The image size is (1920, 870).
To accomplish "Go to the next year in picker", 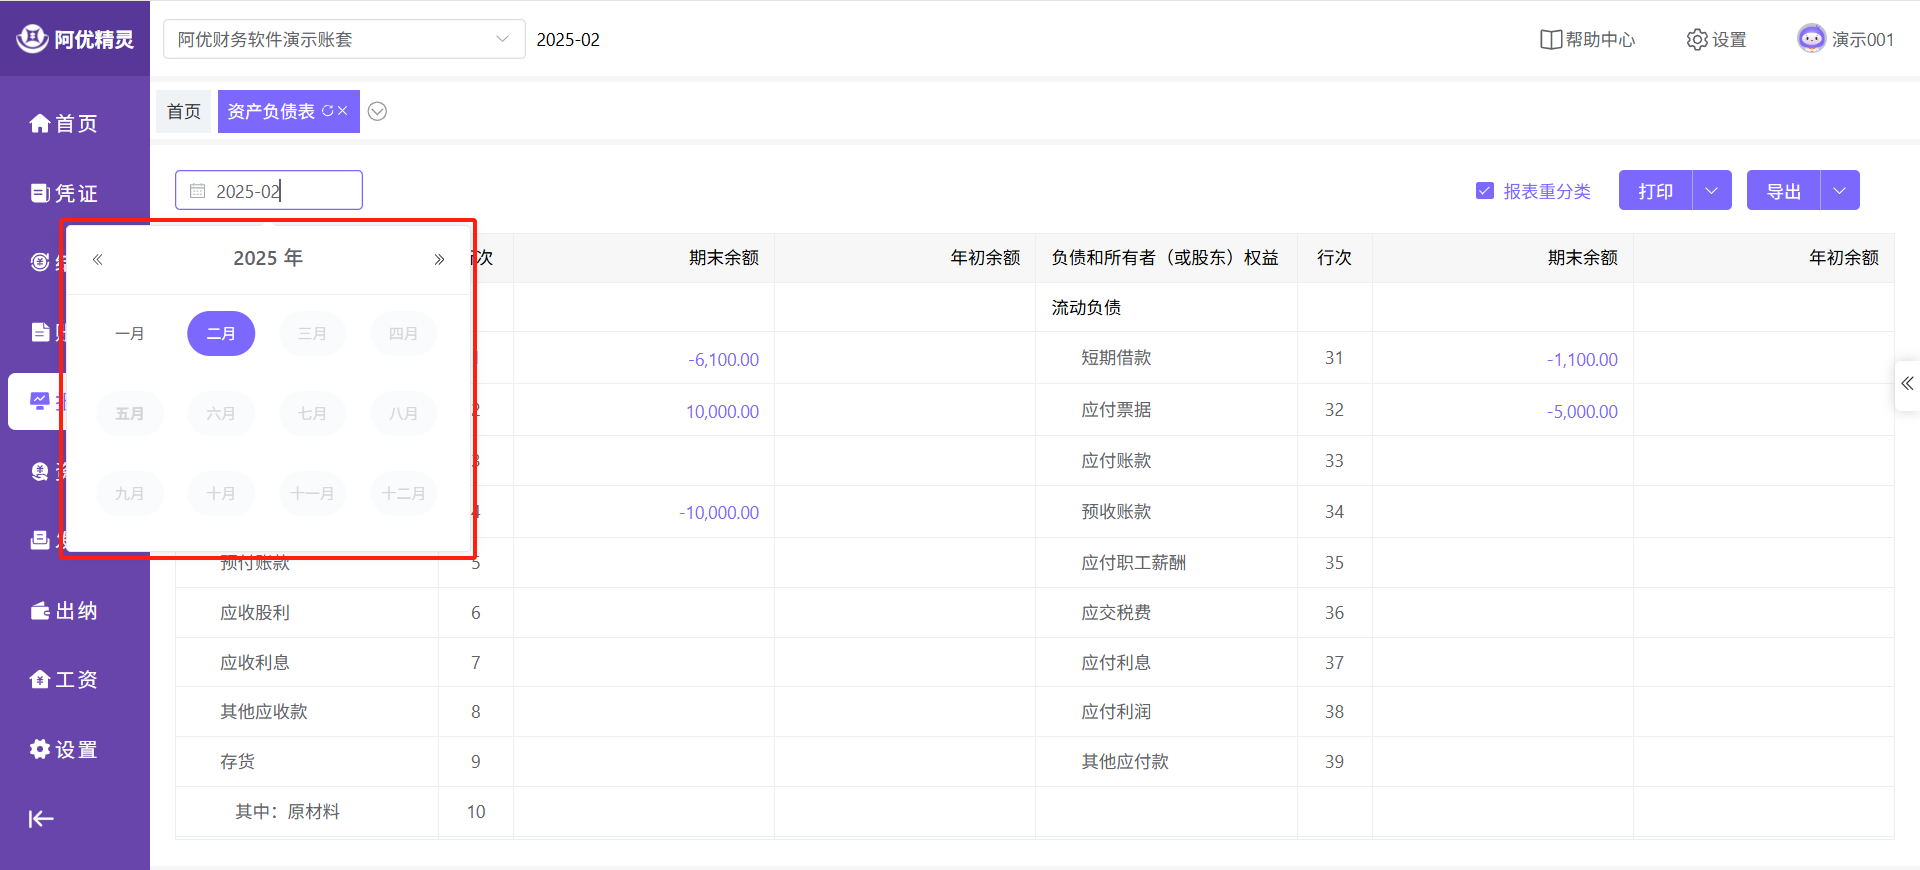I will click(x=439, y=259).
